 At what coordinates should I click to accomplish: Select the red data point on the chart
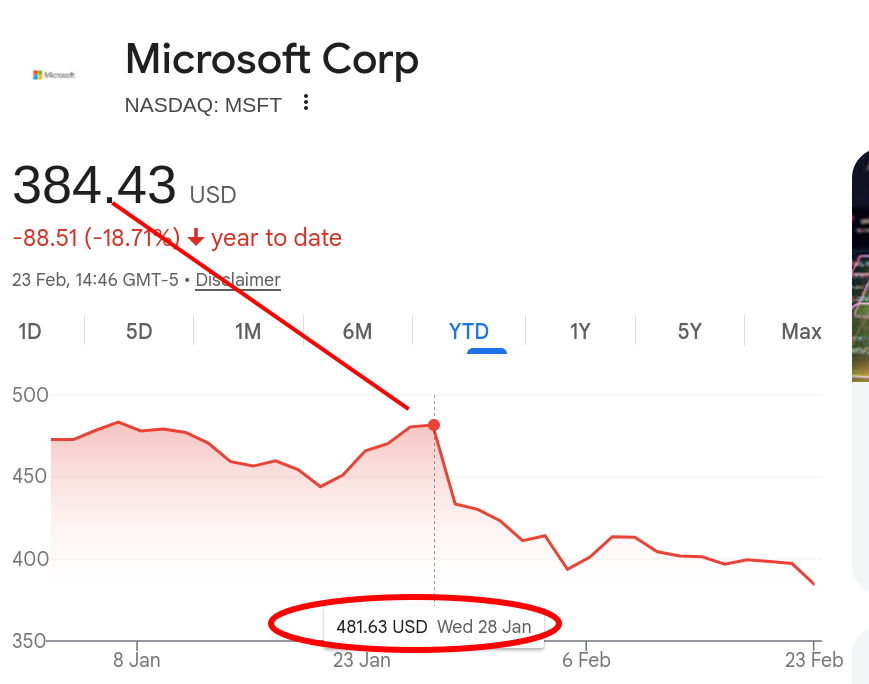tap(433, 425)
